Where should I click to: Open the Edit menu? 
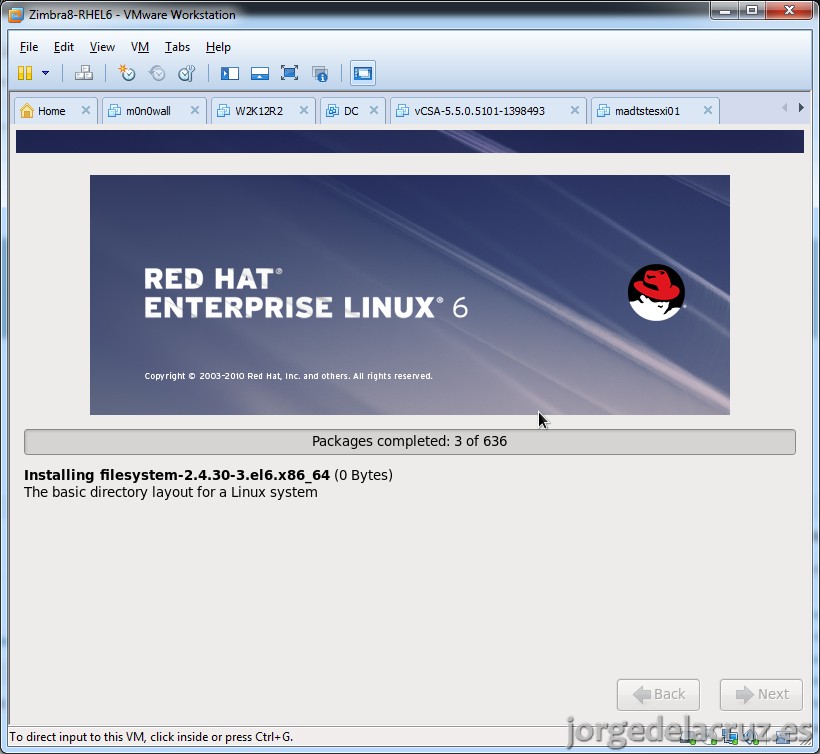[64, 47]
